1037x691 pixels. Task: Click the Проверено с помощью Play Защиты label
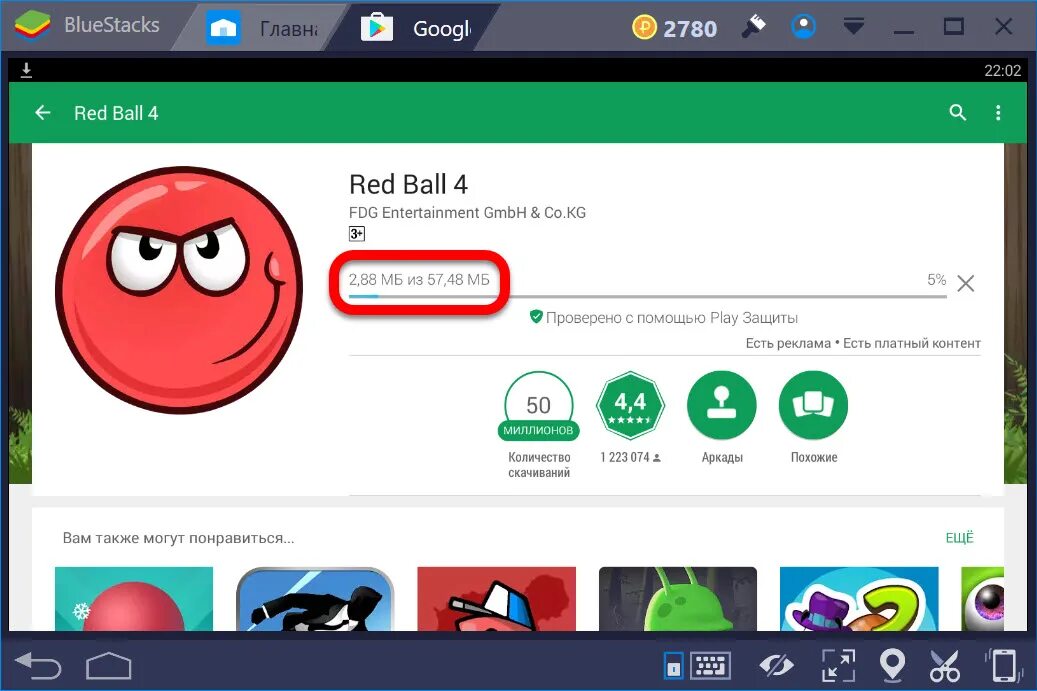click(x=664, y=317)
